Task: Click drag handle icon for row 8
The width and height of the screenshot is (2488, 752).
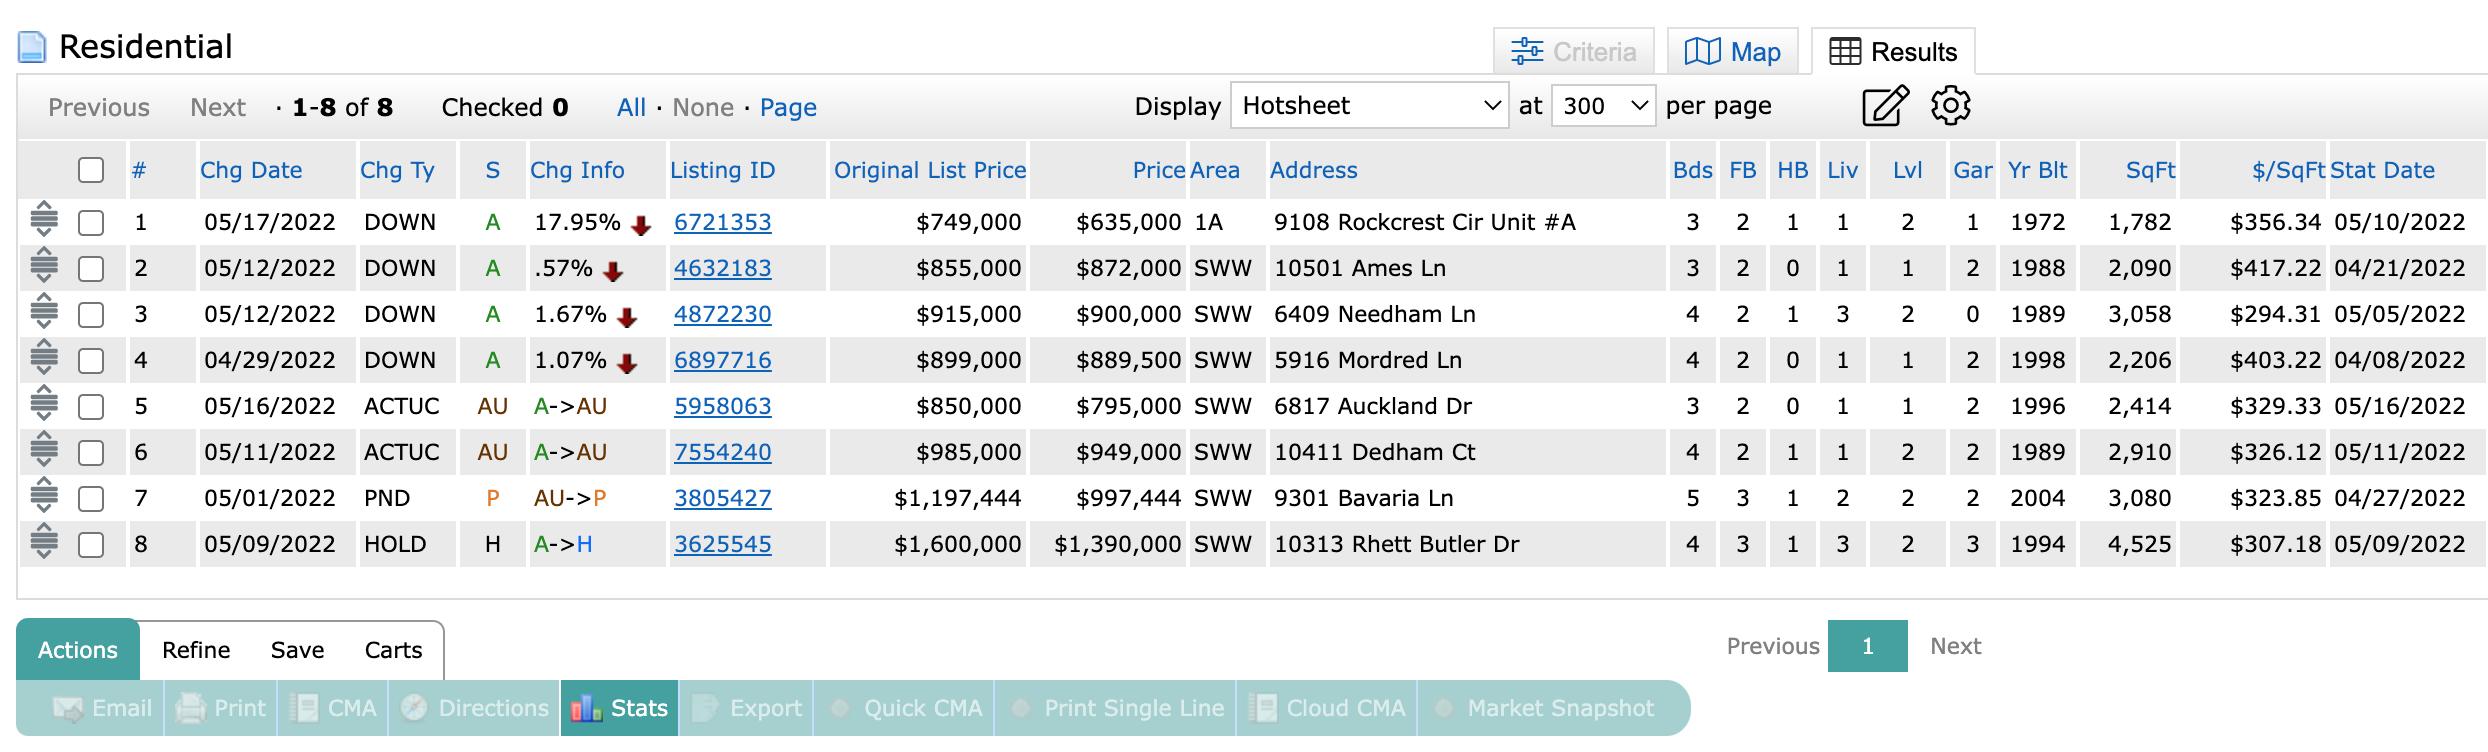Action: 44,541
